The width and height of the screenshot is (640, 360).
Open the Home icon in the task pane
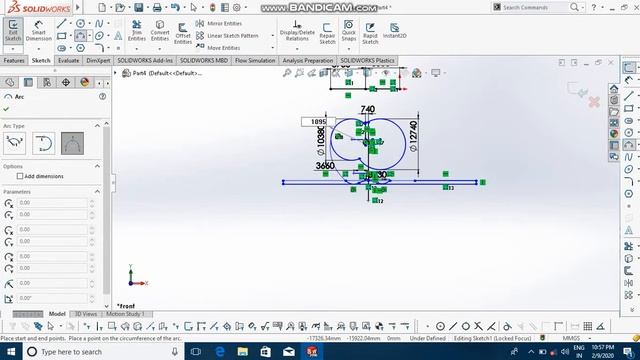614,89
